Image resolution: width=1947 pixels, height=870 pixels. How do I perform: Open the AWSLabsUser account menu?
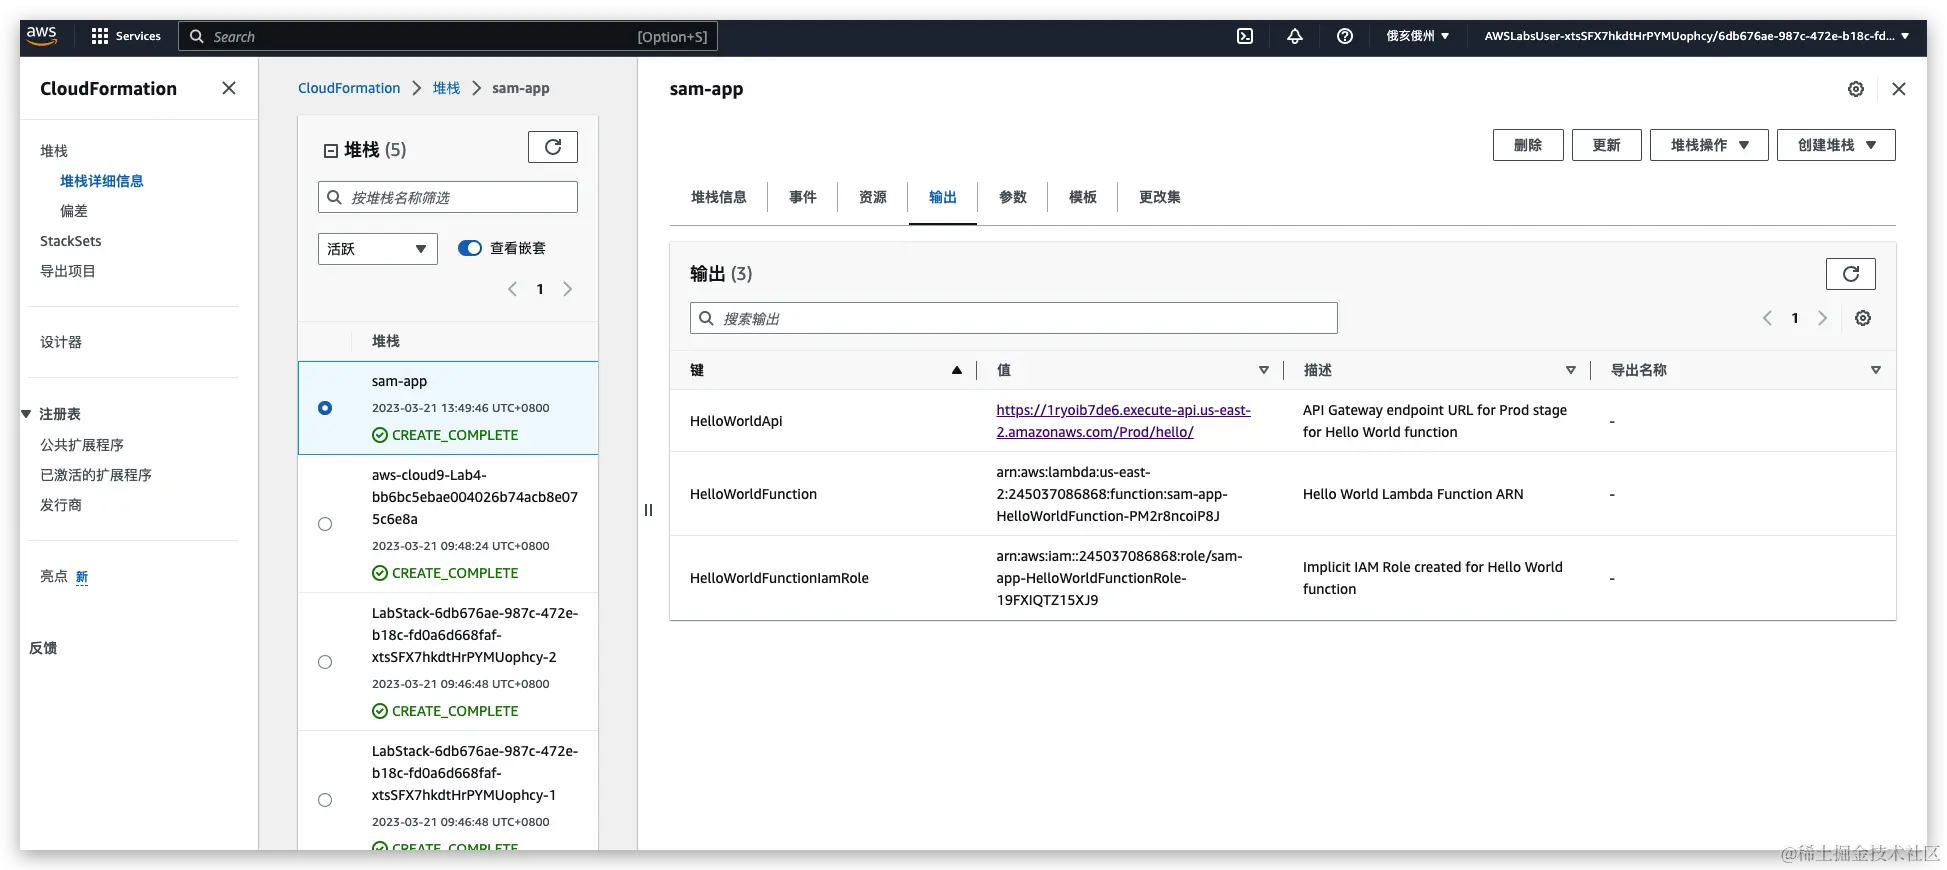click(x=1697, y=36)
